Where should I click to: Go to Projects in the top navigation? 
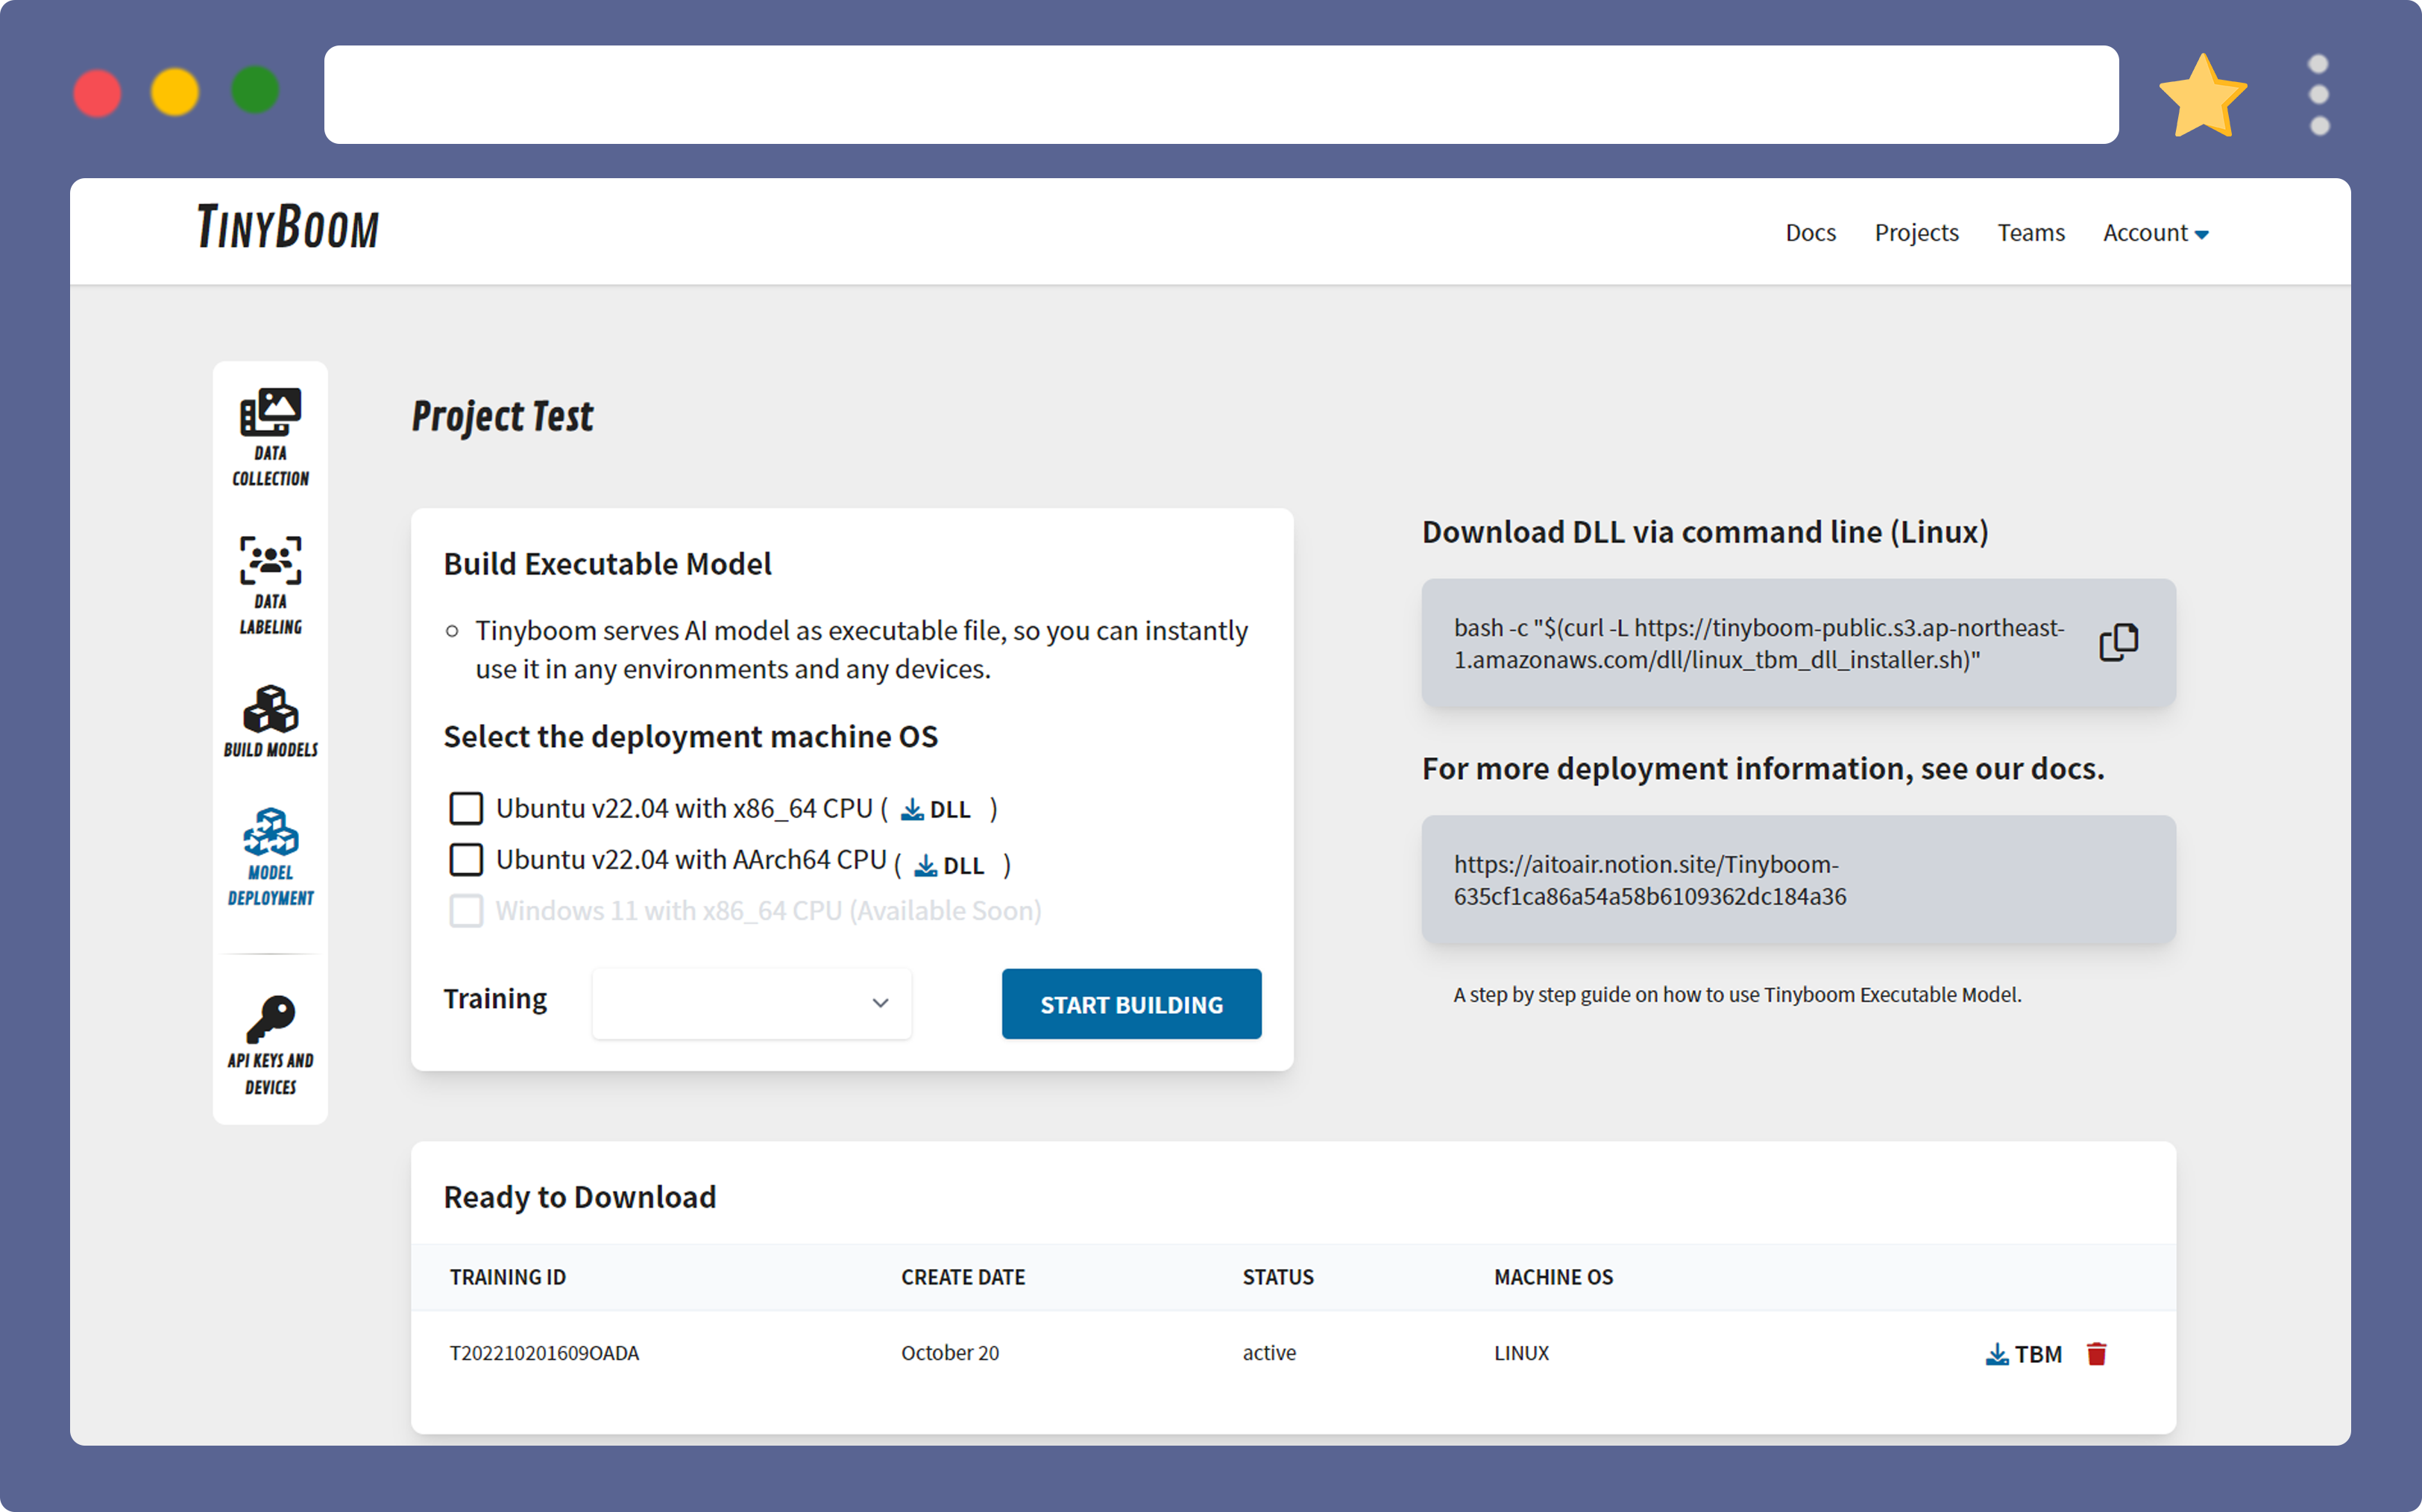click(1916, 233)
